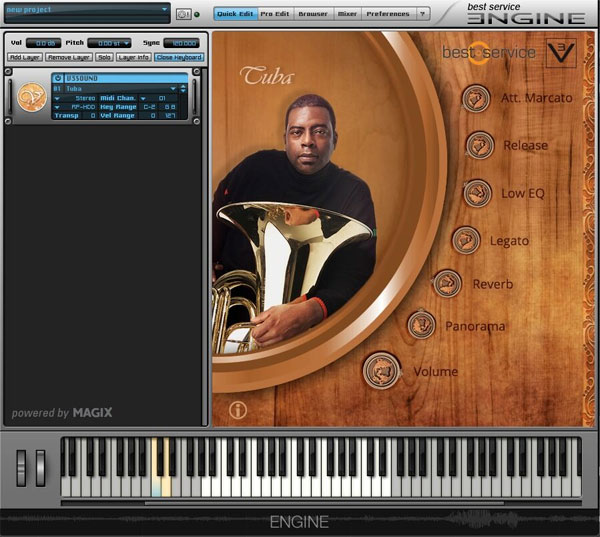Open the info icon below the Tuba picture
Viewport: 600px width, 537px height.
[238, 410]
